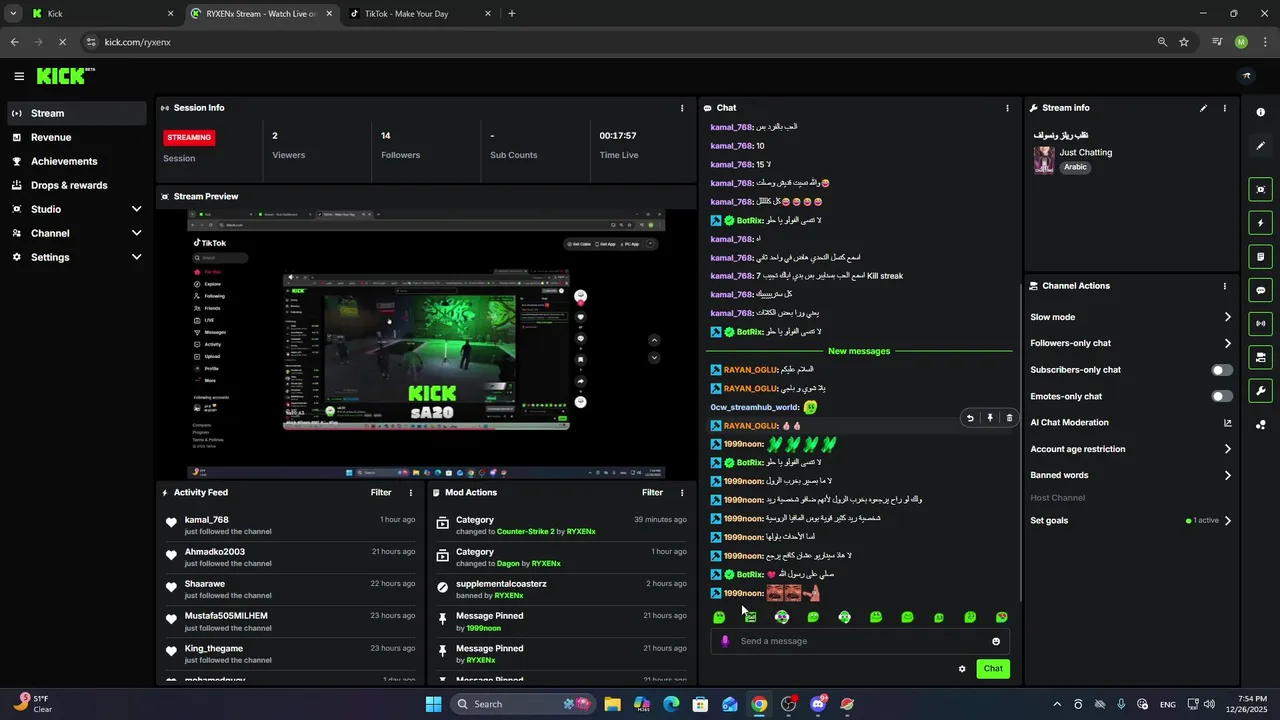The image size is (1280, 720).
Task: Open Drops & rewards in sidebar
Action: click(77, 185)
